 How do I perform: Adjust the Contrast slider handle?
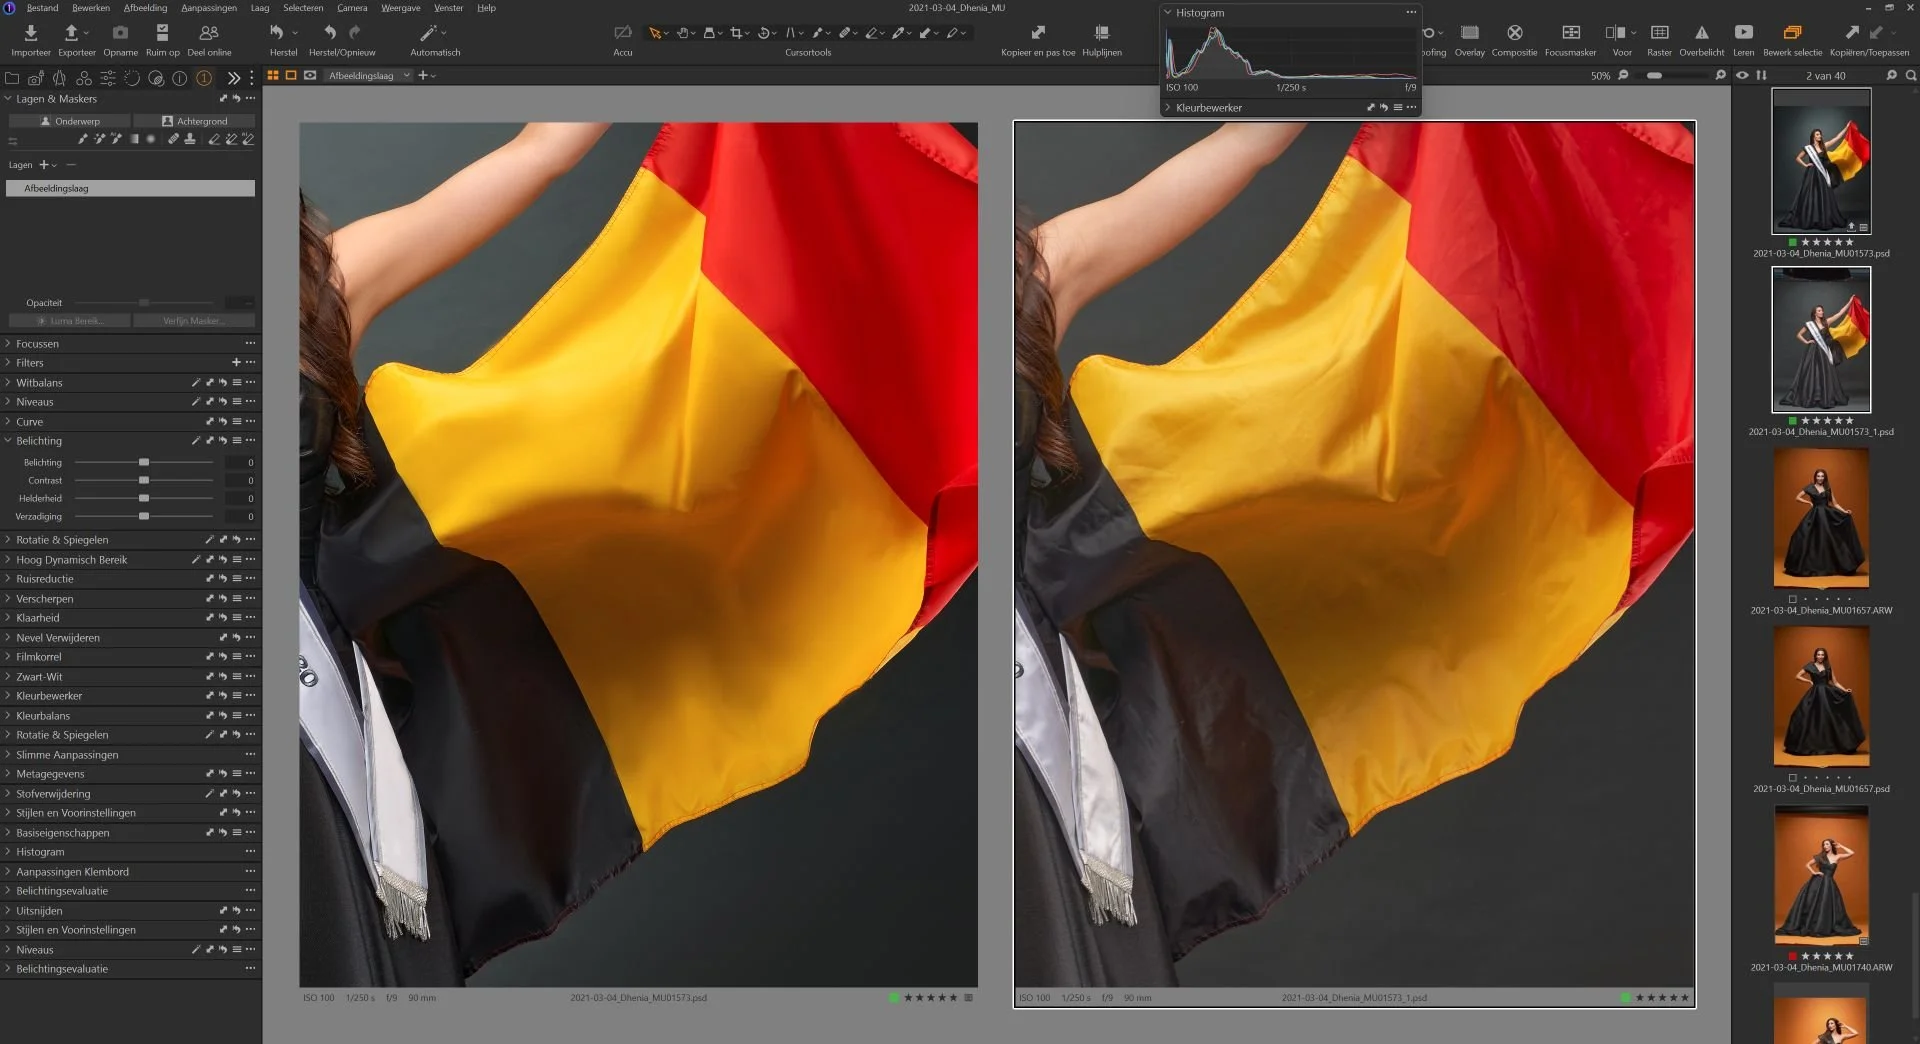coord(144,481)
